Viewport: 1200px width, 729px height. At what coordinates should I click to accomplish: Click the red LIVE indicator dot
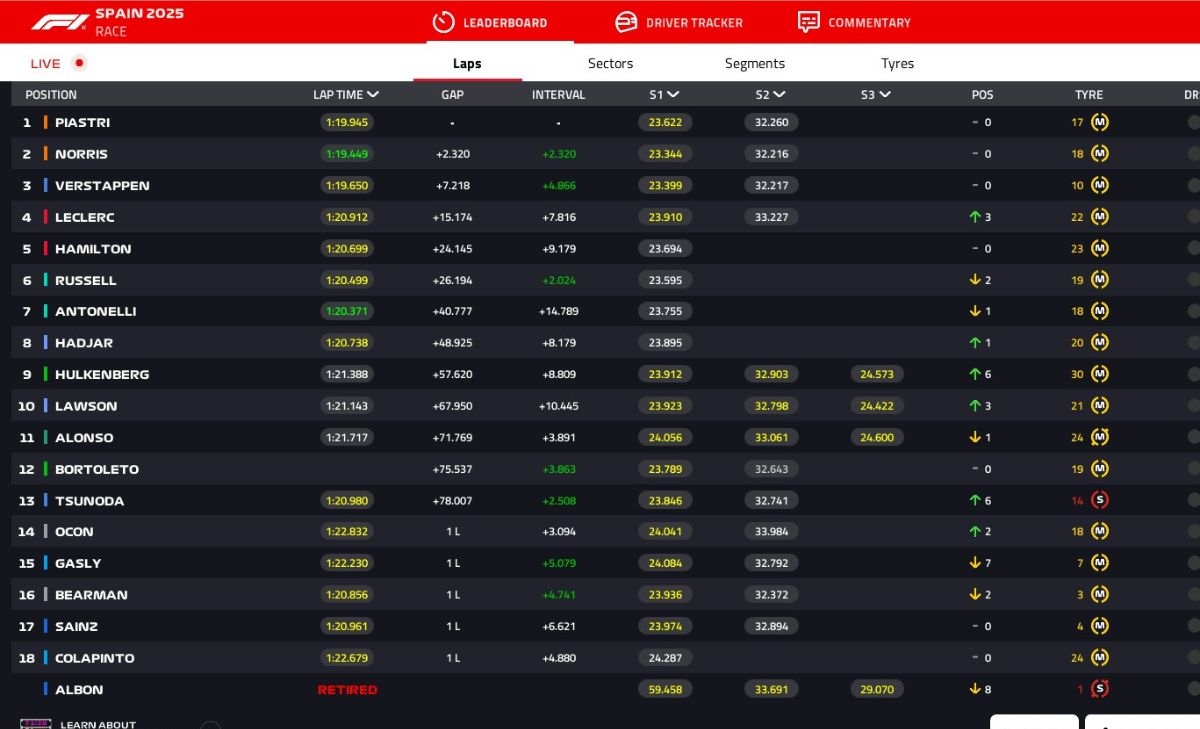79,63
